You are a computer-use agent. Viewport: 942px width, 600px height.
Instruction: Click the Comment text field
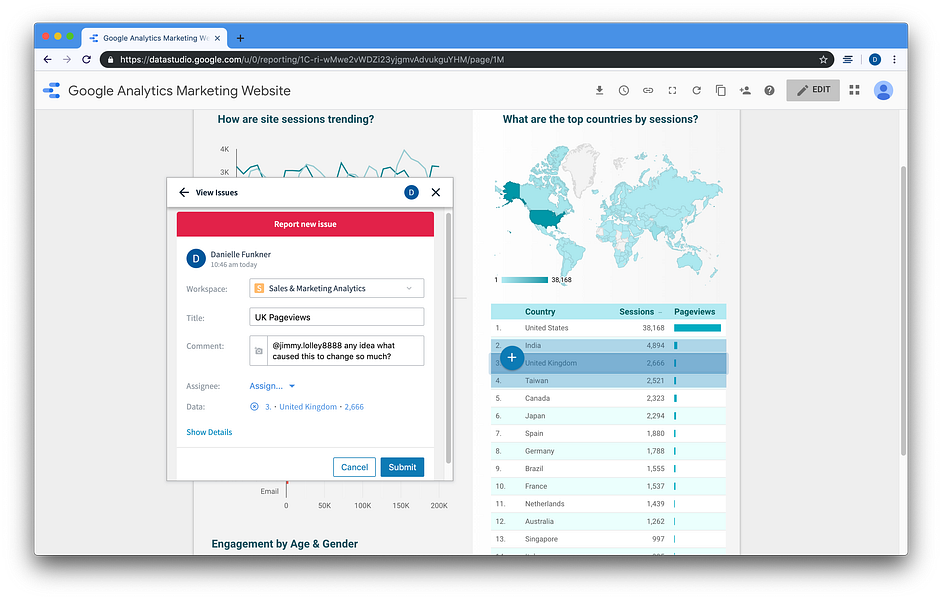pyautogui.click(x=345, y=351)
